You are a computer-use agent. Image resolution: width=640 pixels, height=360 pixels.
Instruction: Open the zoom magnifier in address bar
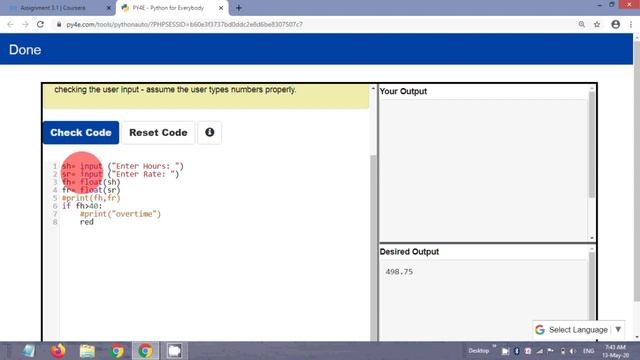582,24
